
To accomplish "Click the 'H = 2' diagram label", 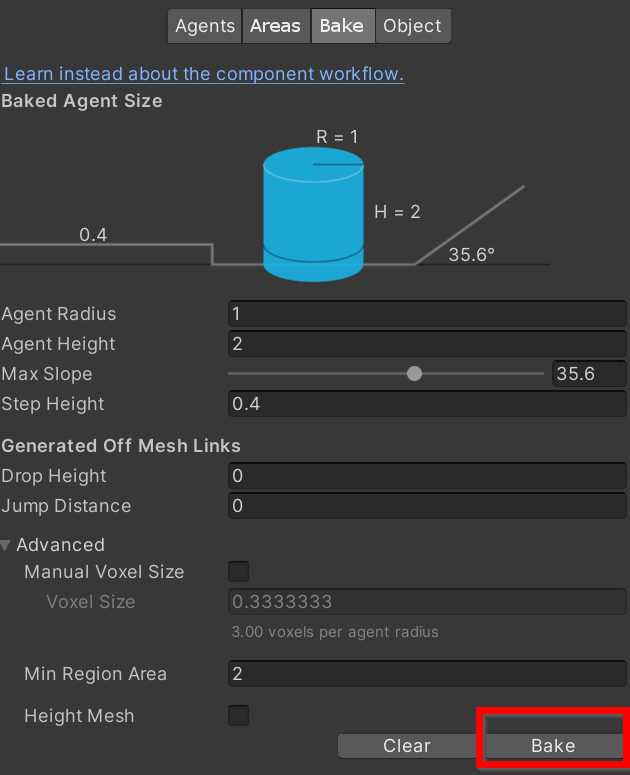I will (397, 212).
